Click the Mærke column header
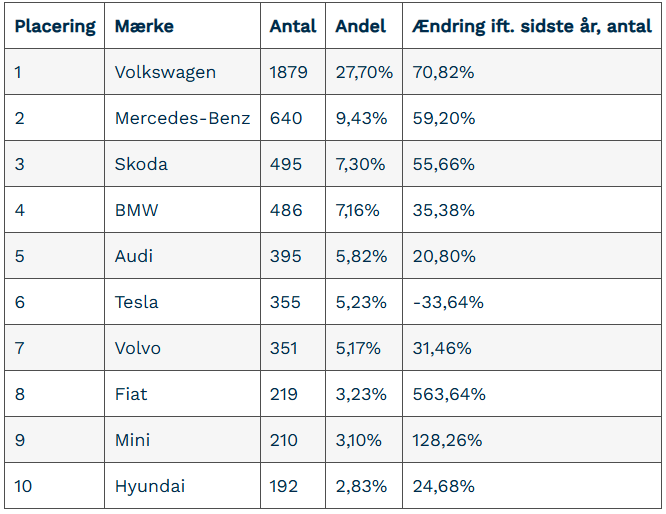666x514 pixels. (144, 27)
